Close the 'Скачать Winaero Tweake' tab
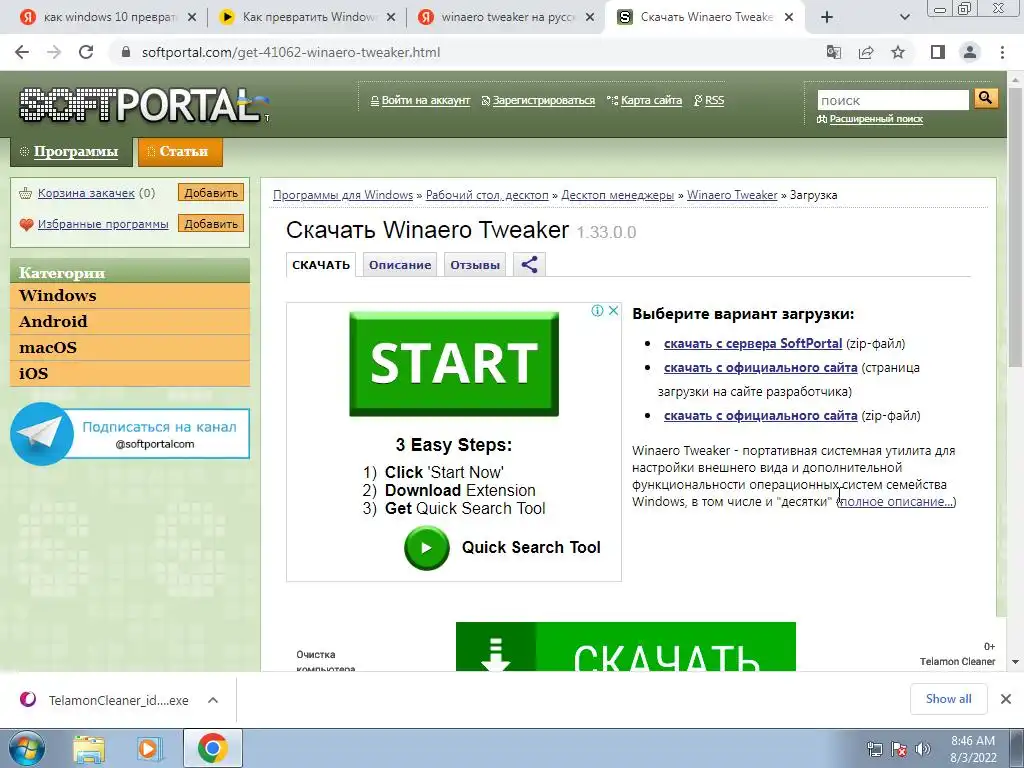1024x768 pixels. coord(789,18)
